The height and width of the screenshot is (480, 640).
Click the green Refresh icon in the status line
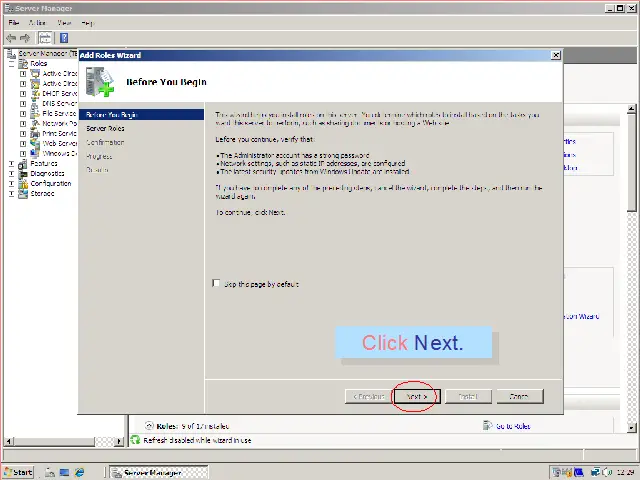(x=135, y=440)
